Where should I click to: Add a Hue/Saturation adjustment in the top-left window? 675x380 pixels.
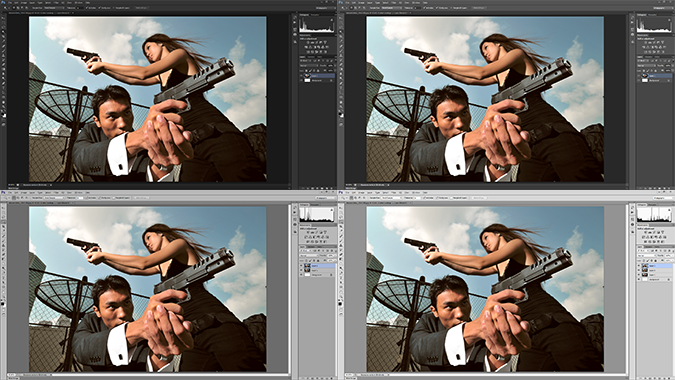[306, 47]
